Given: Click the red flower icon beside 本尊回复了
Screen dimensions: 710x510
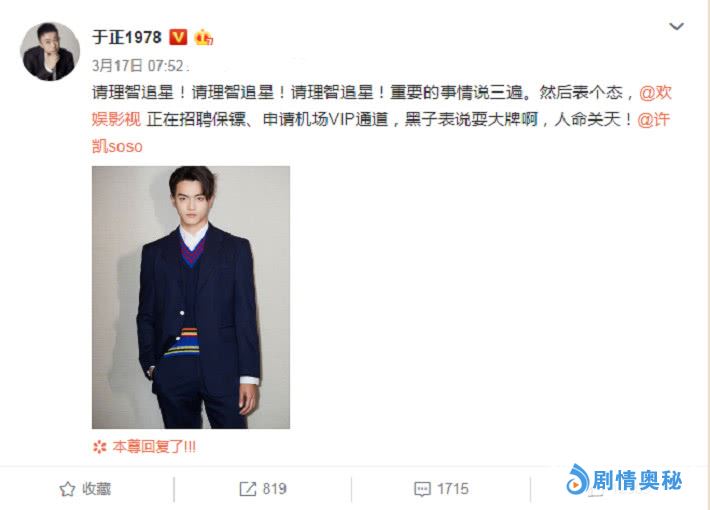Looking at the screenshot, I should pos(99,447).
